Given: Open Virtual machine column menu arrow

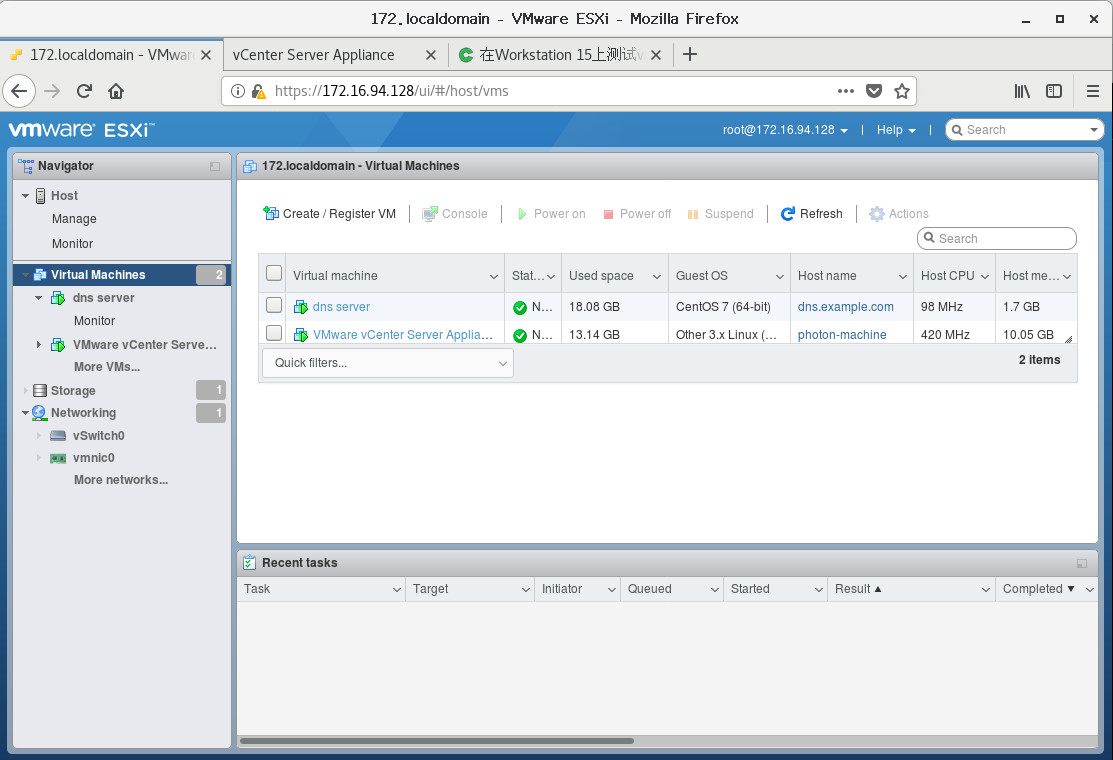Looking at the screenshot, I should [493, 277].
